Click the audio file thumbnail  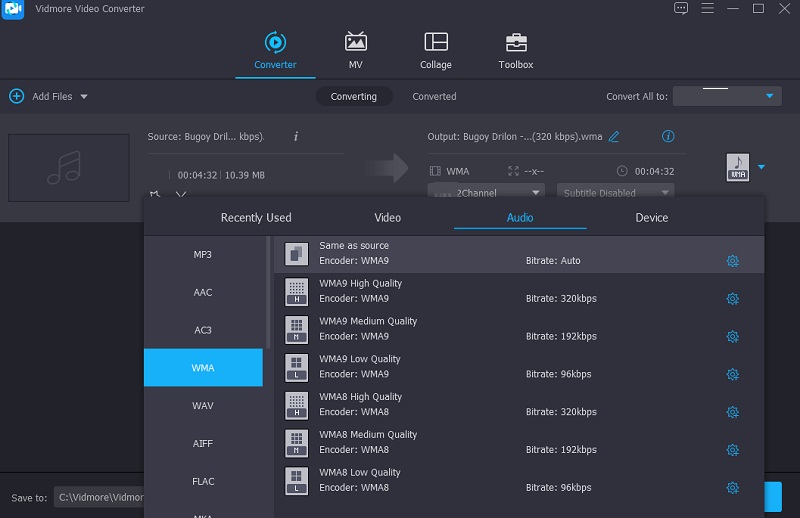pos(69,168)
